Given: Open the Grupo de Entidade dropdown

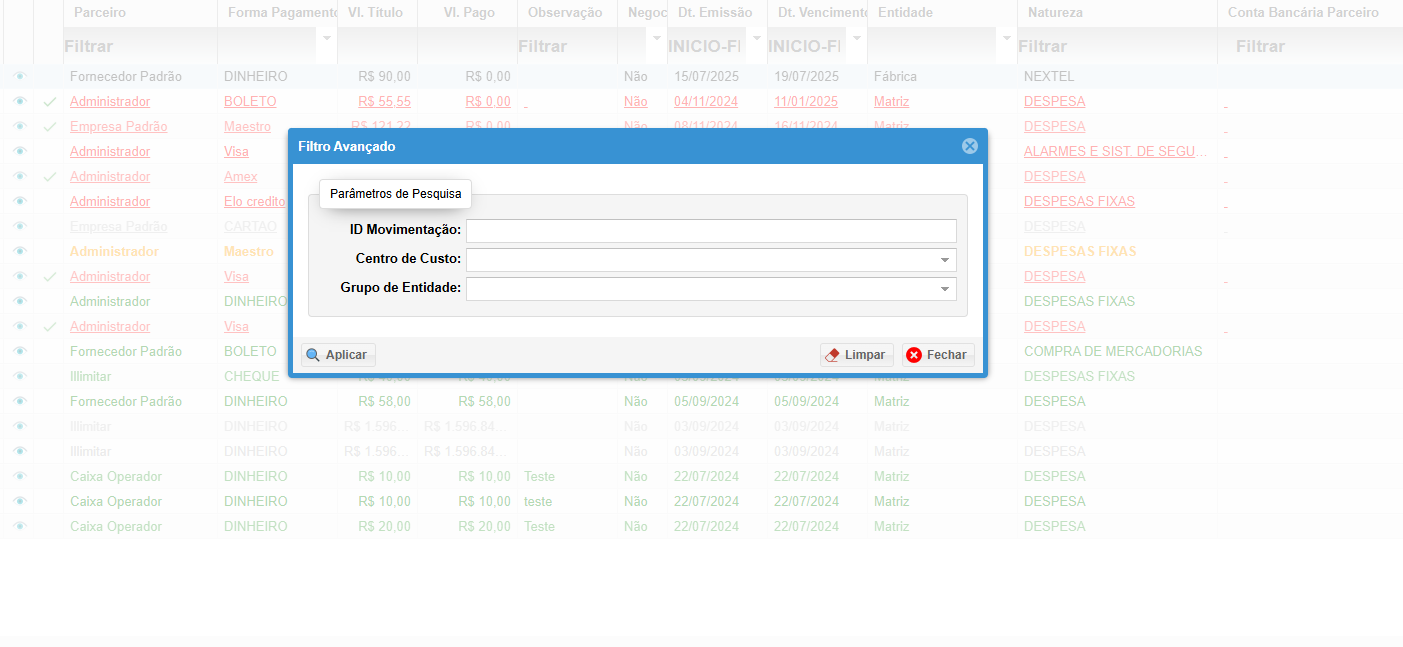Looking at the screenshot, I should (x=945, y=289).
